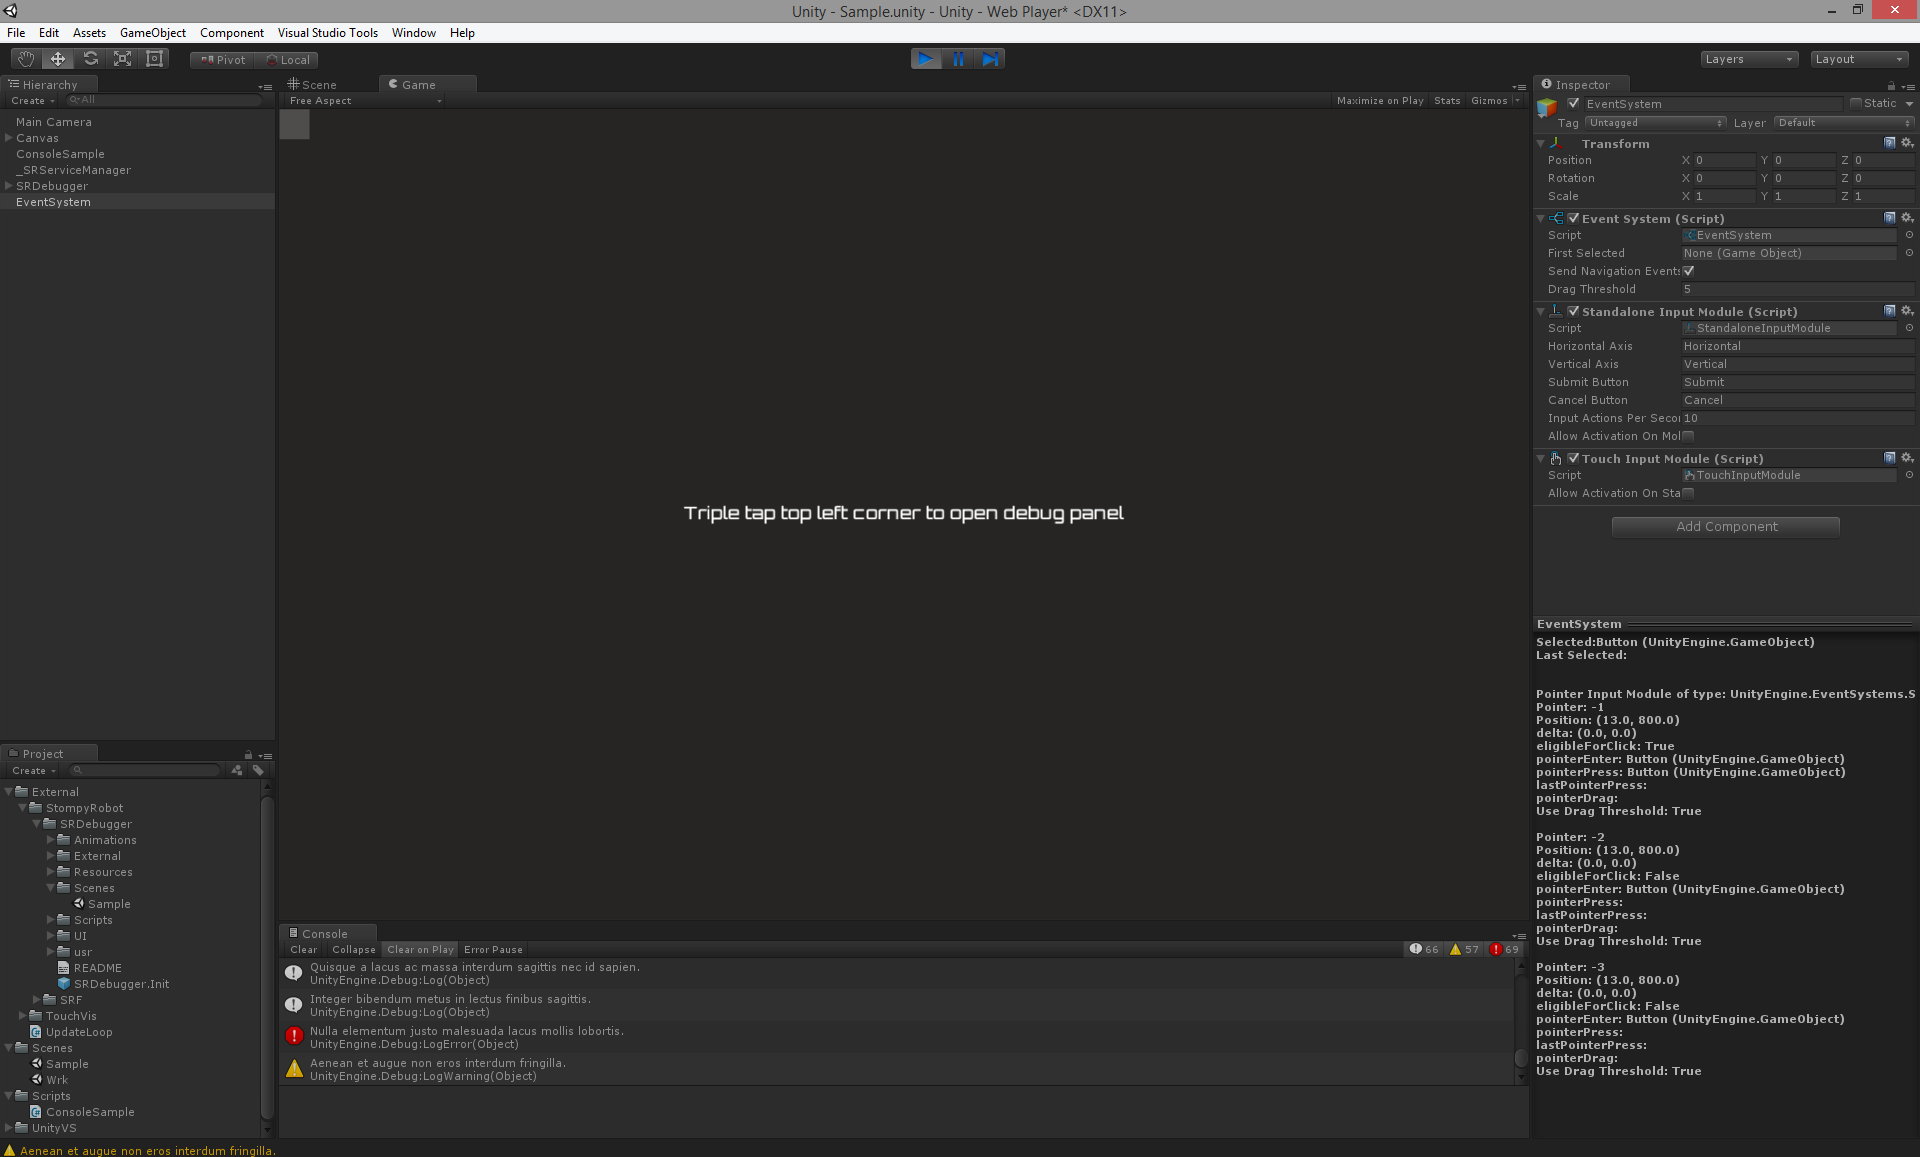Toggle Touch Input Module enabled checkbox
Image resolution: width=1920 pixels, height=1157 pixels.
pos(1573,458)
